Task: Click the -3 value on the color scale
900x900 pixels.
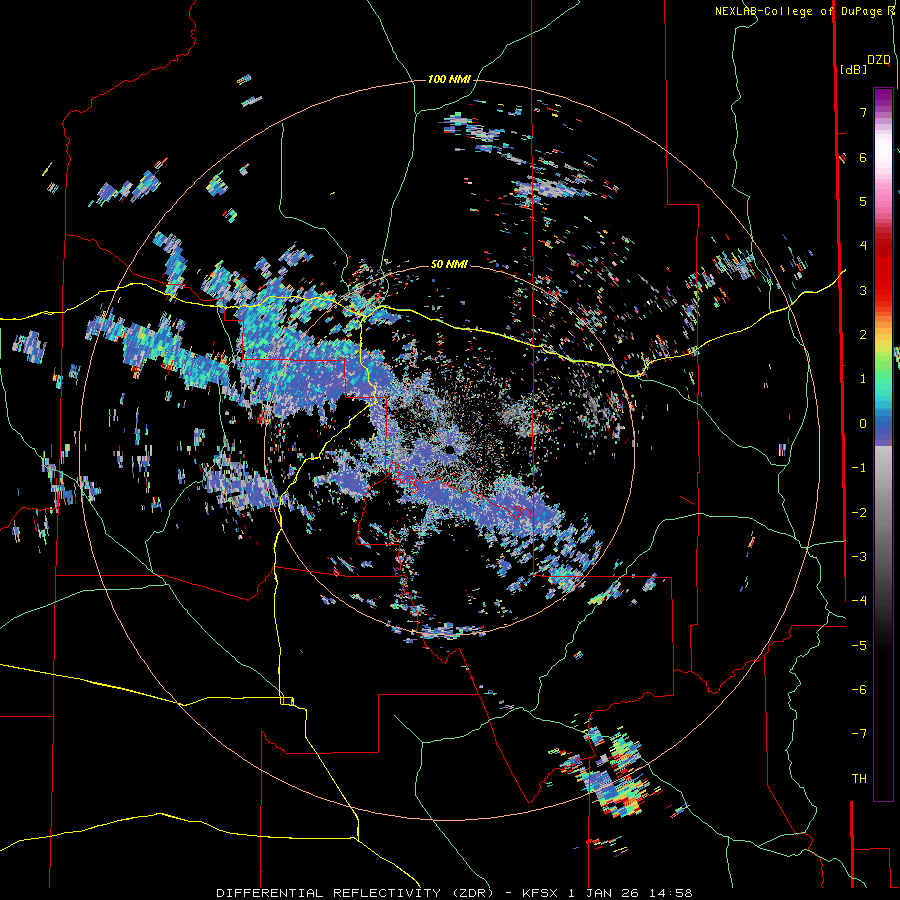Action: point(859,557)
